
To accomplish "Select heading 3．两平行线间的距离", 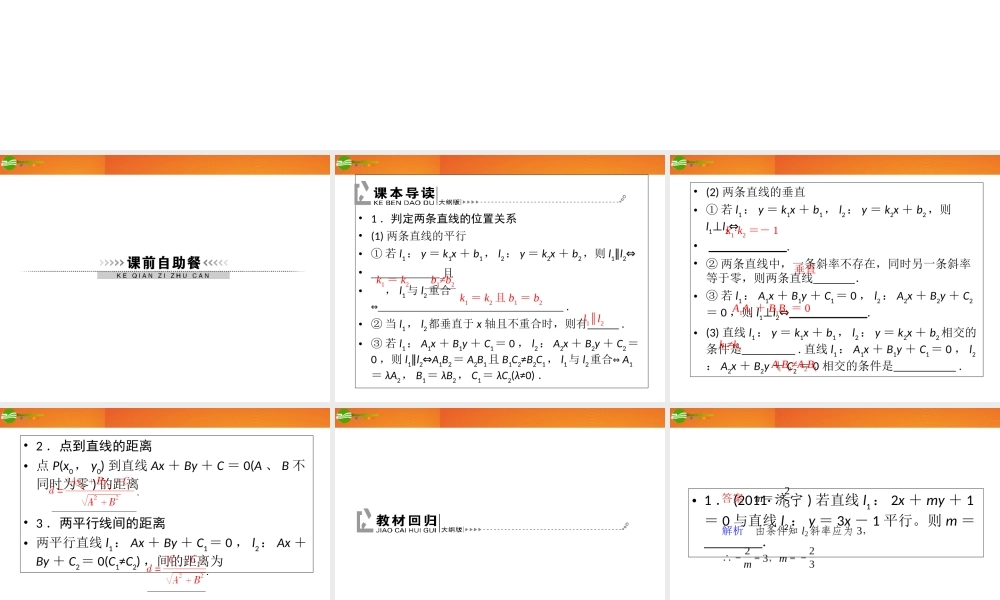I will point(100,523).
